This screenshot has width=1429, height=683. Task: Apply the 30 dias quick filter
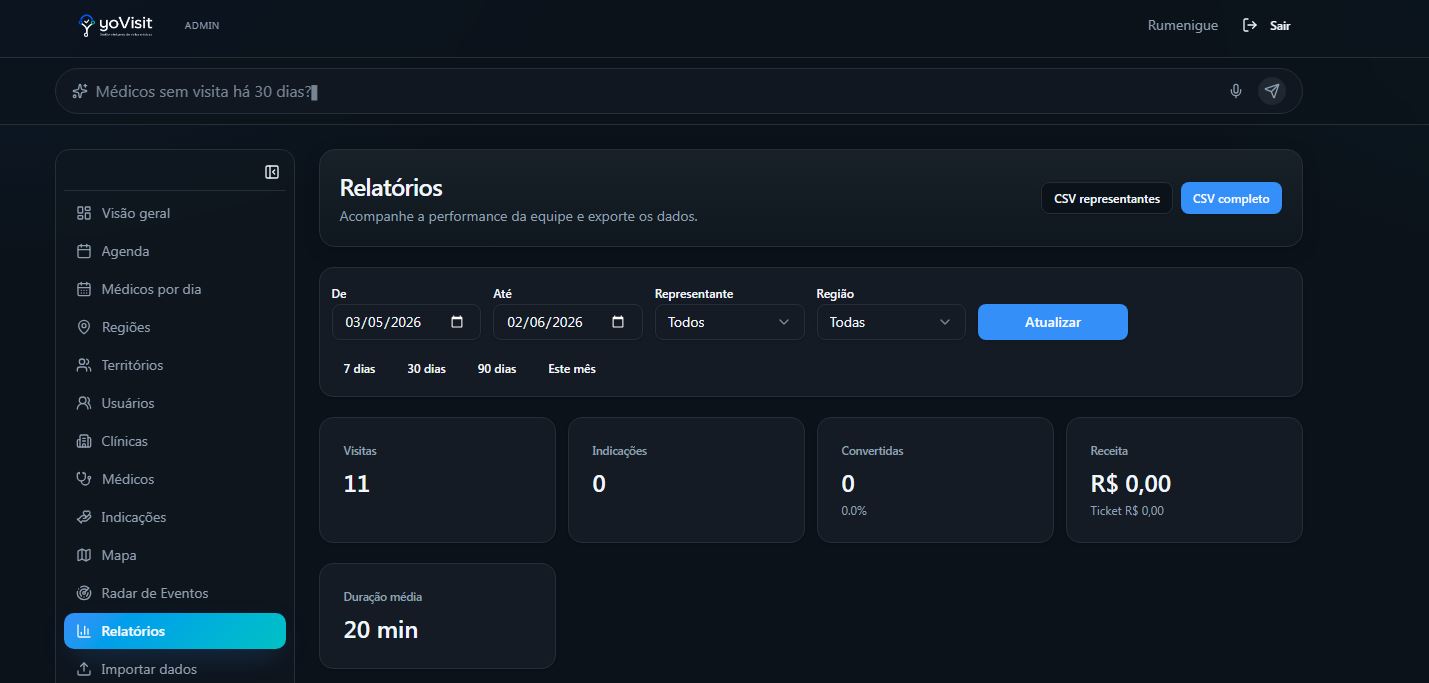(426, 369)
